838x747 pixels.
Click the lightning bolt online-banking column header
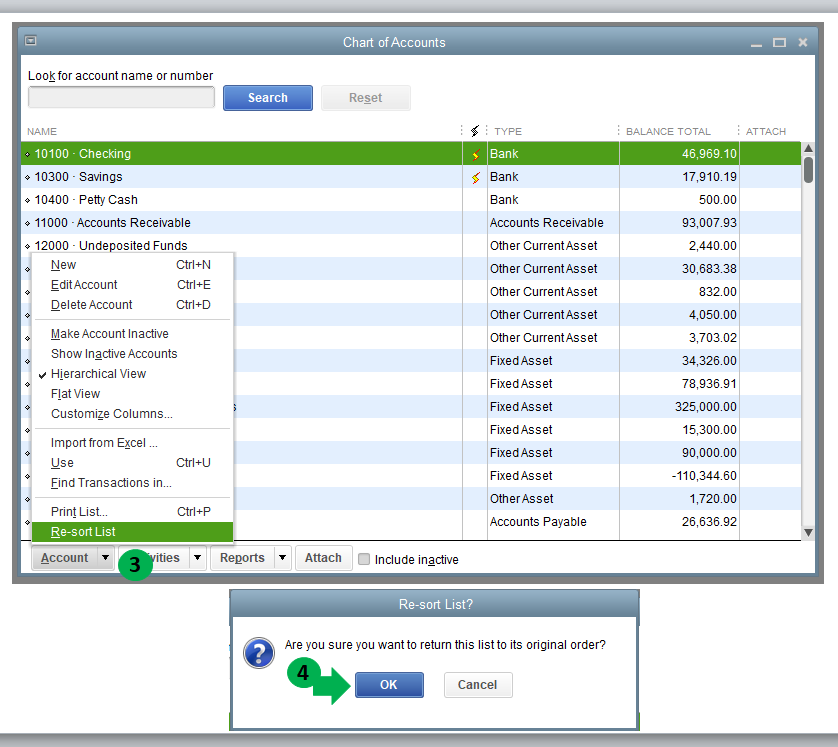point(475,131)
